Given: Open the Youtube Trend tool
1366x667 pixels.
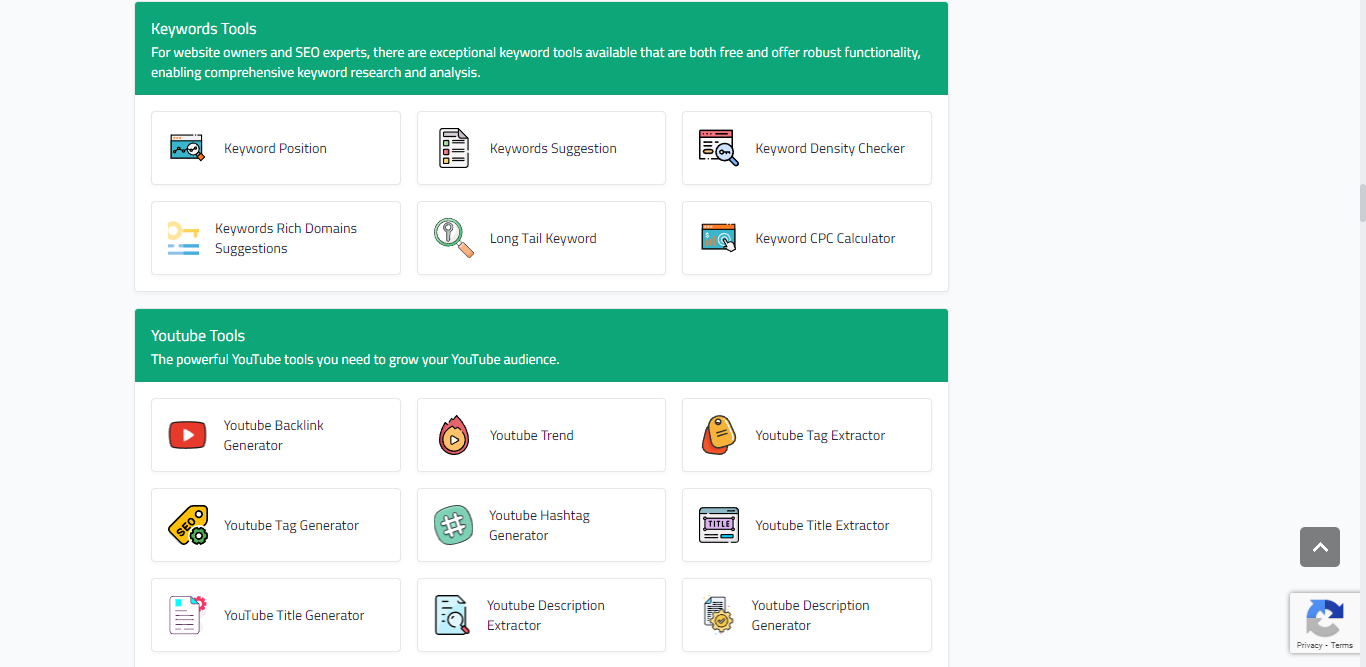Looking at the screenshot, I should (x=541, y=435).
